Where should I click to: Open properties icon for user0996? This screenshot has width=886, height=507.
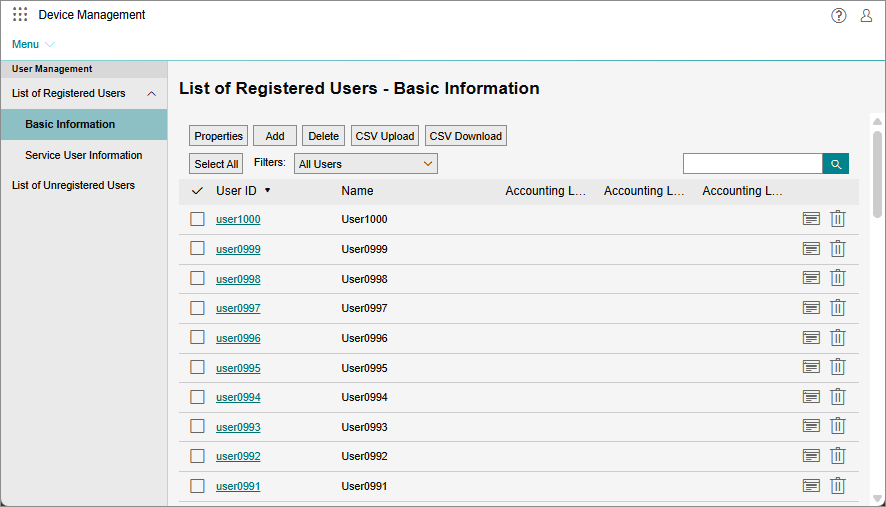[811, 338]
